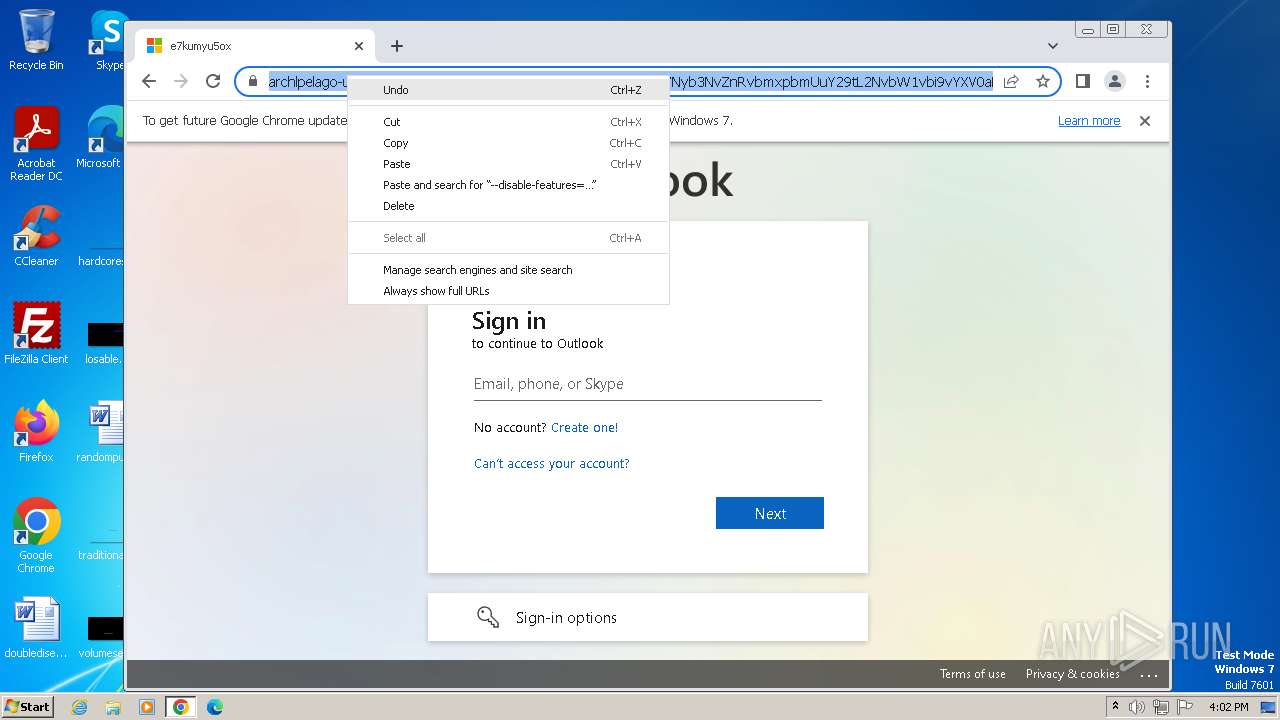Launch CCleaner from the desktop

(x=36, y=236)
